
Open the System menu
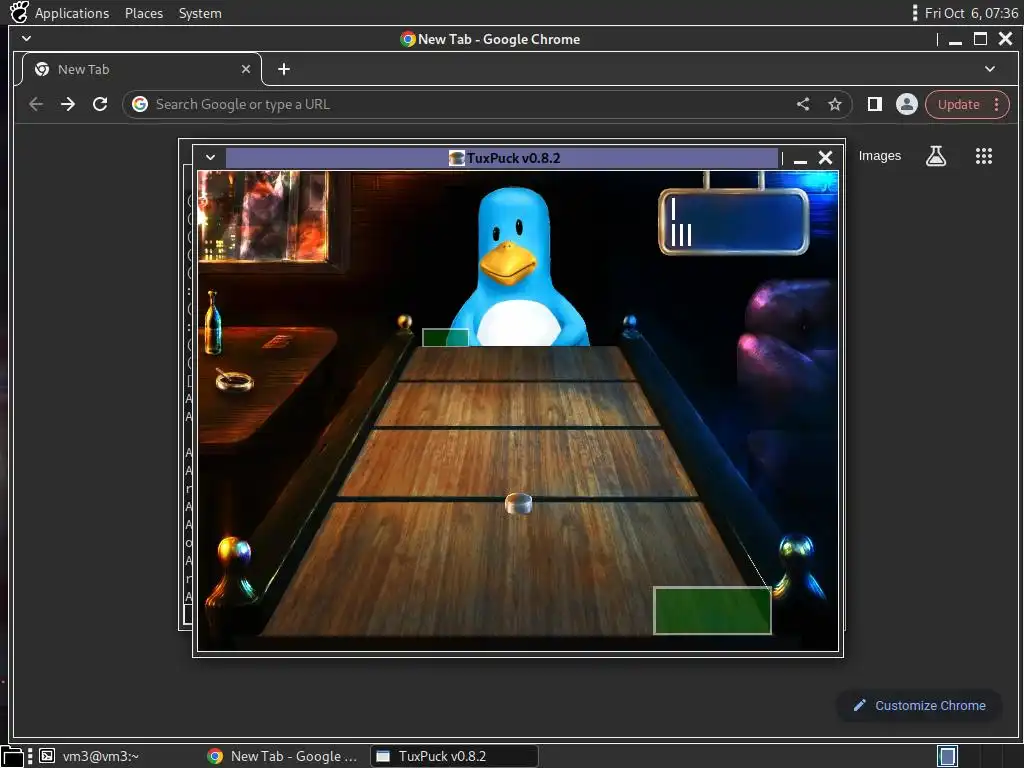(x=200, y=13)
